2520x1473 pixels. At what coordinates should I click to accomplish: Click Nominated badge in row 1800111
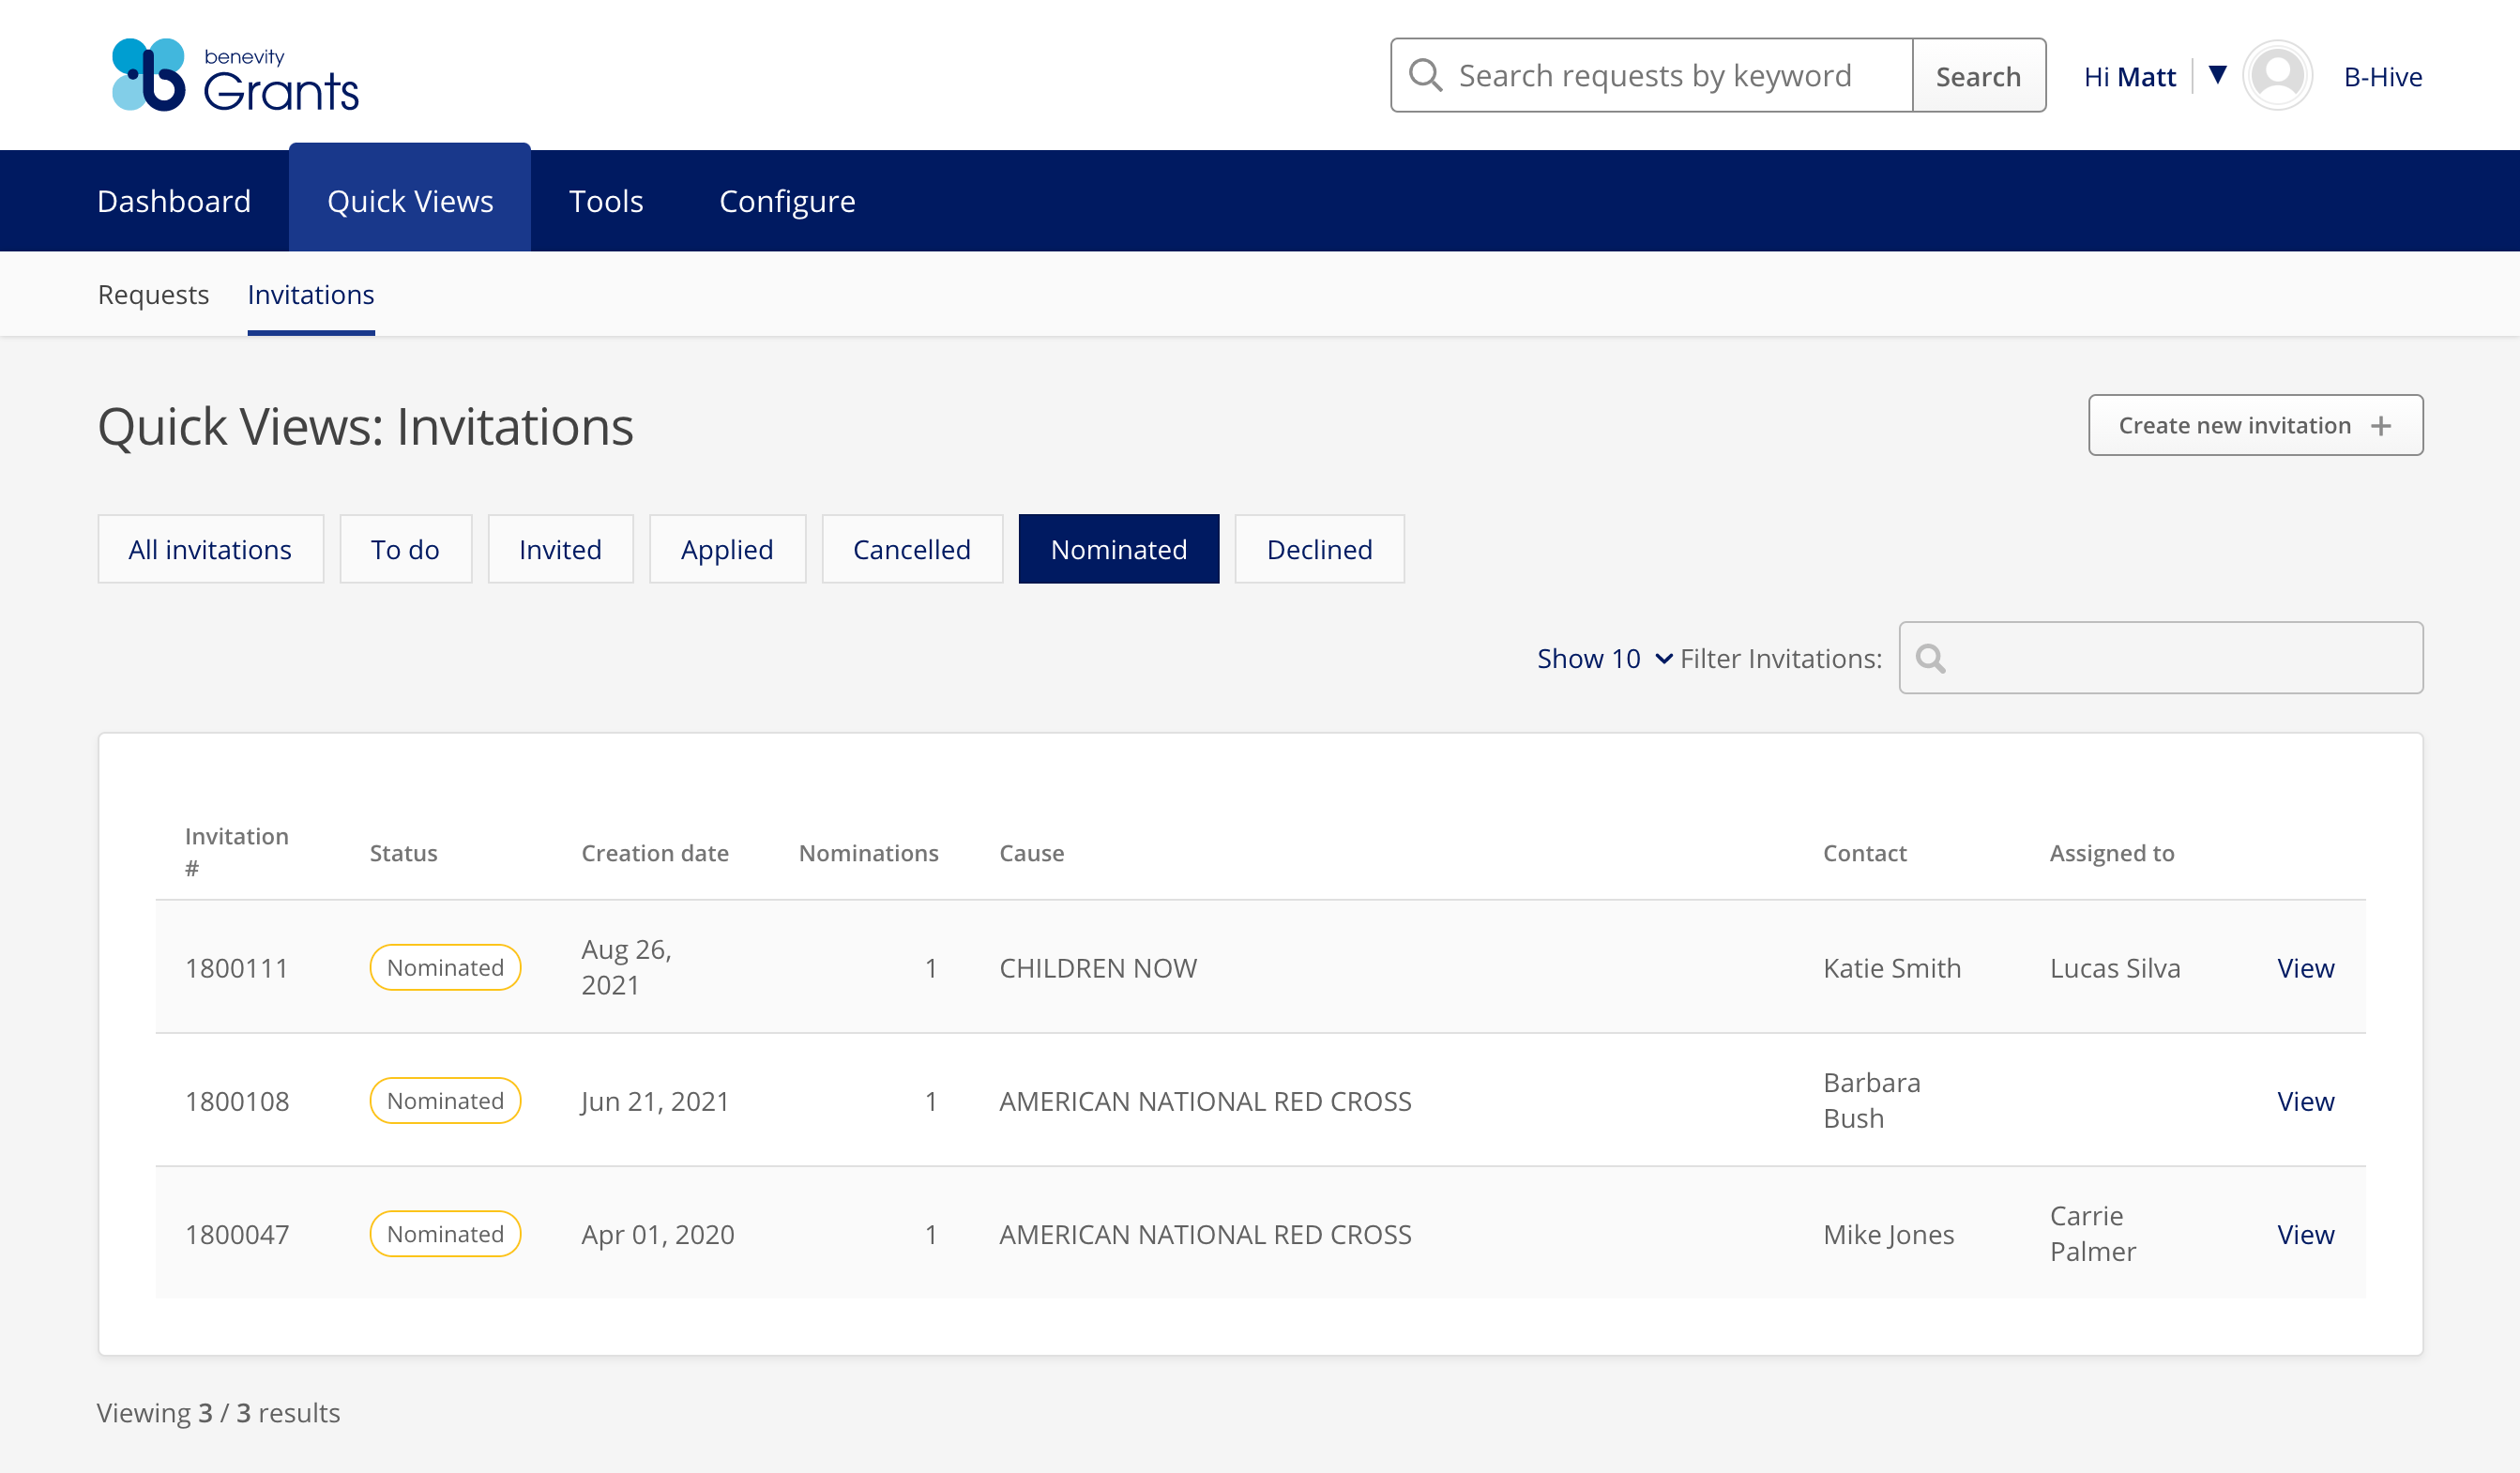coord(445,967)
